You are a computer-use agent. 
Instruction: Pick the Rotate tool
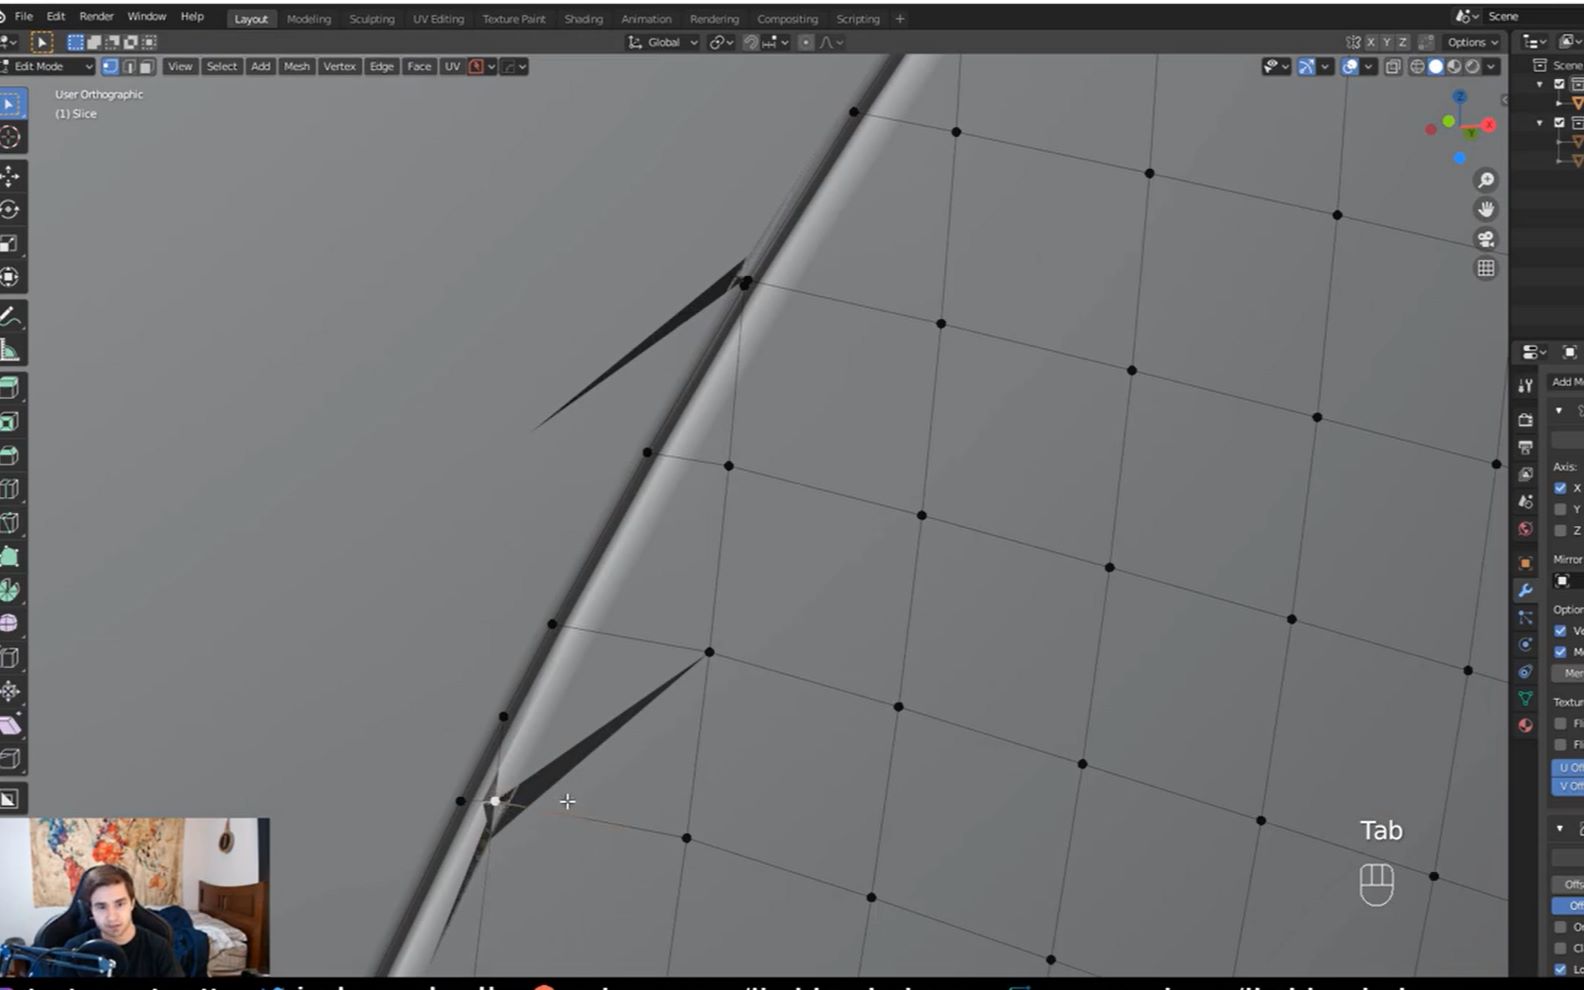pyautogui.click(x=10, y=210)
